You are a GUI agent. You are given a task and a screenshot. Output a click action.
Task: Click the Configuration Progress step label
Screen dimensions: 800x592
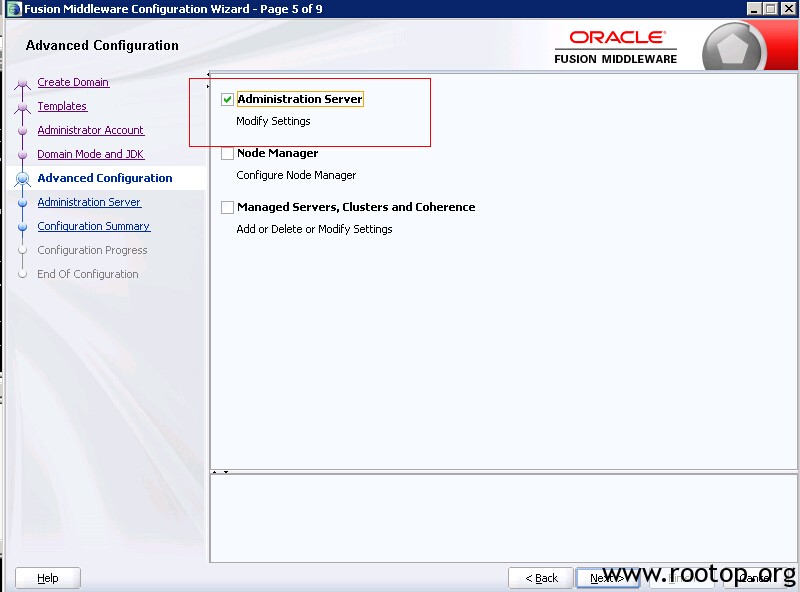92,250
